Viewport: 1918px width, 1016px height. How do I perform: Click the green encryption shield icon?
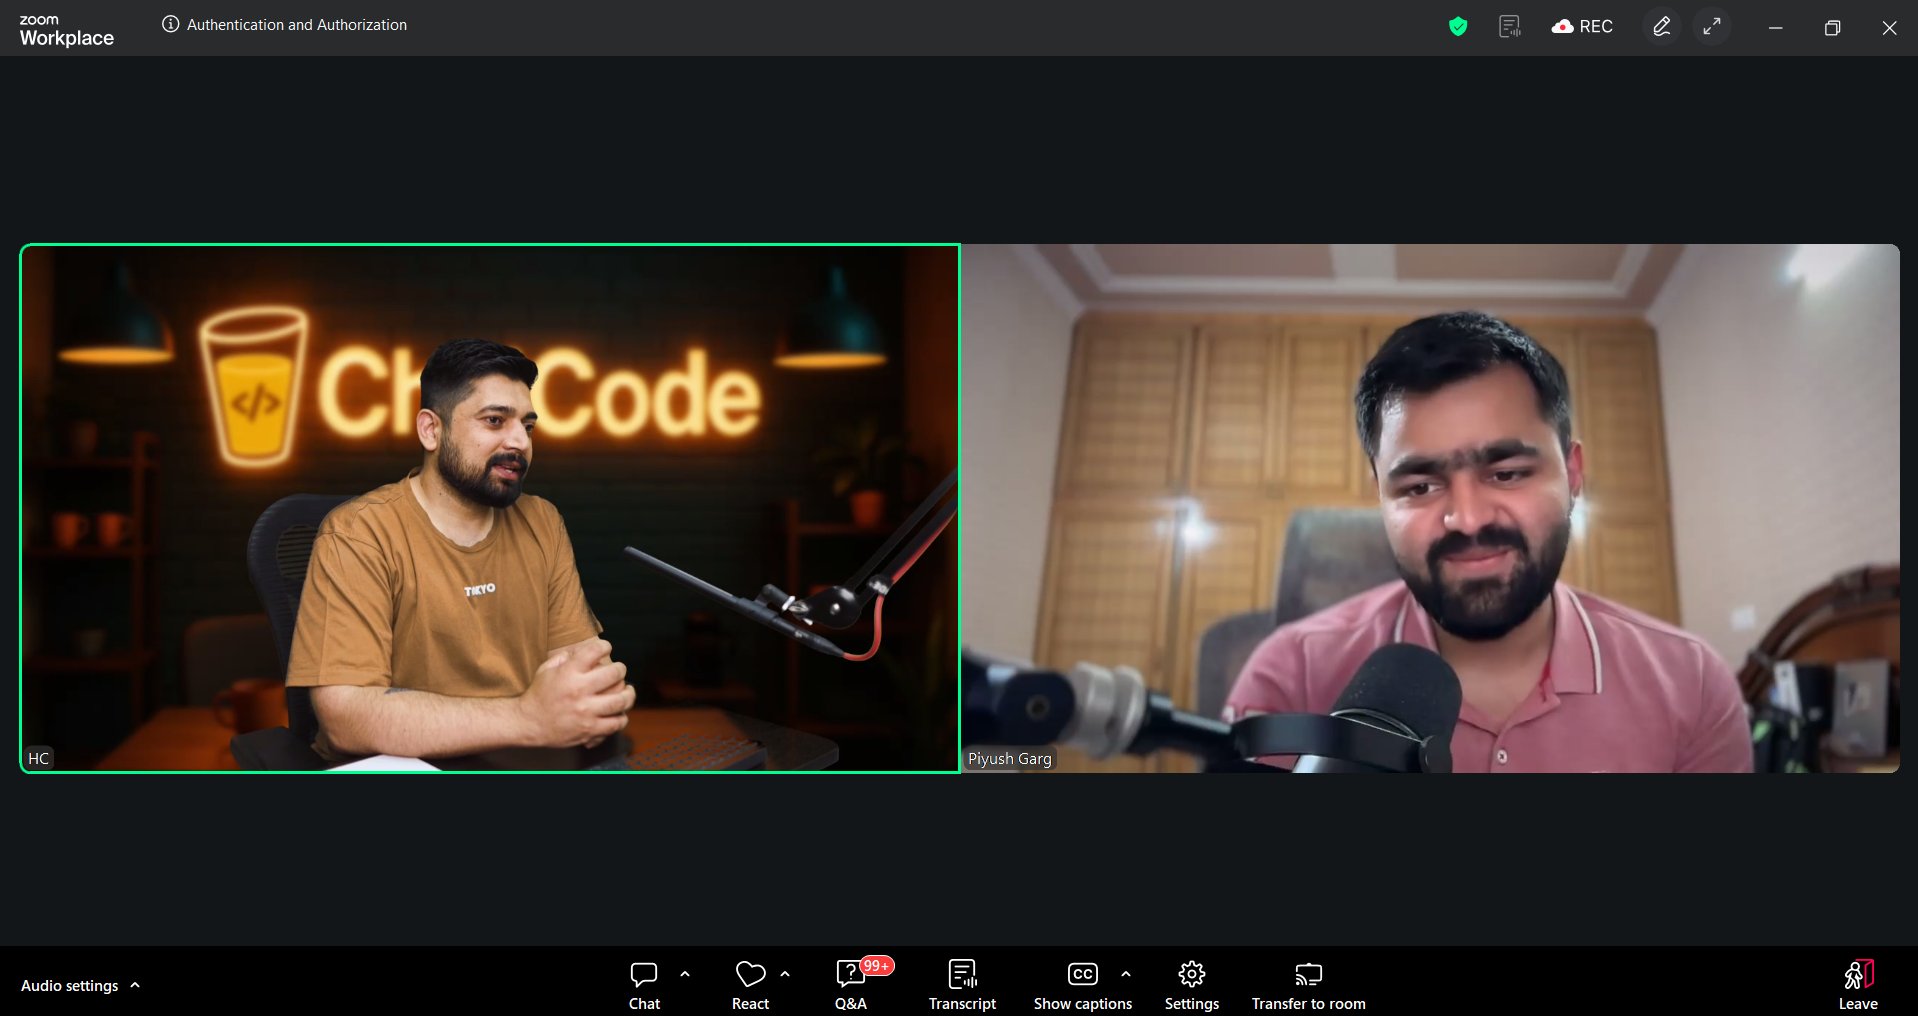click(1458, 27)
